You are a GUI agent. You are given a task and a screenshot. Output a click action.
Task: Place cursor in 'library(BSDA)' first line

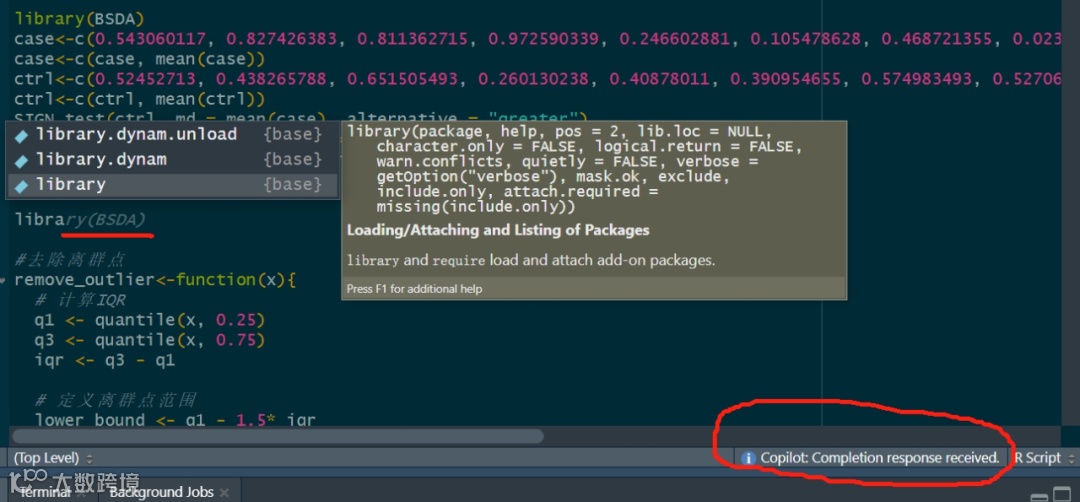[80, 19]
